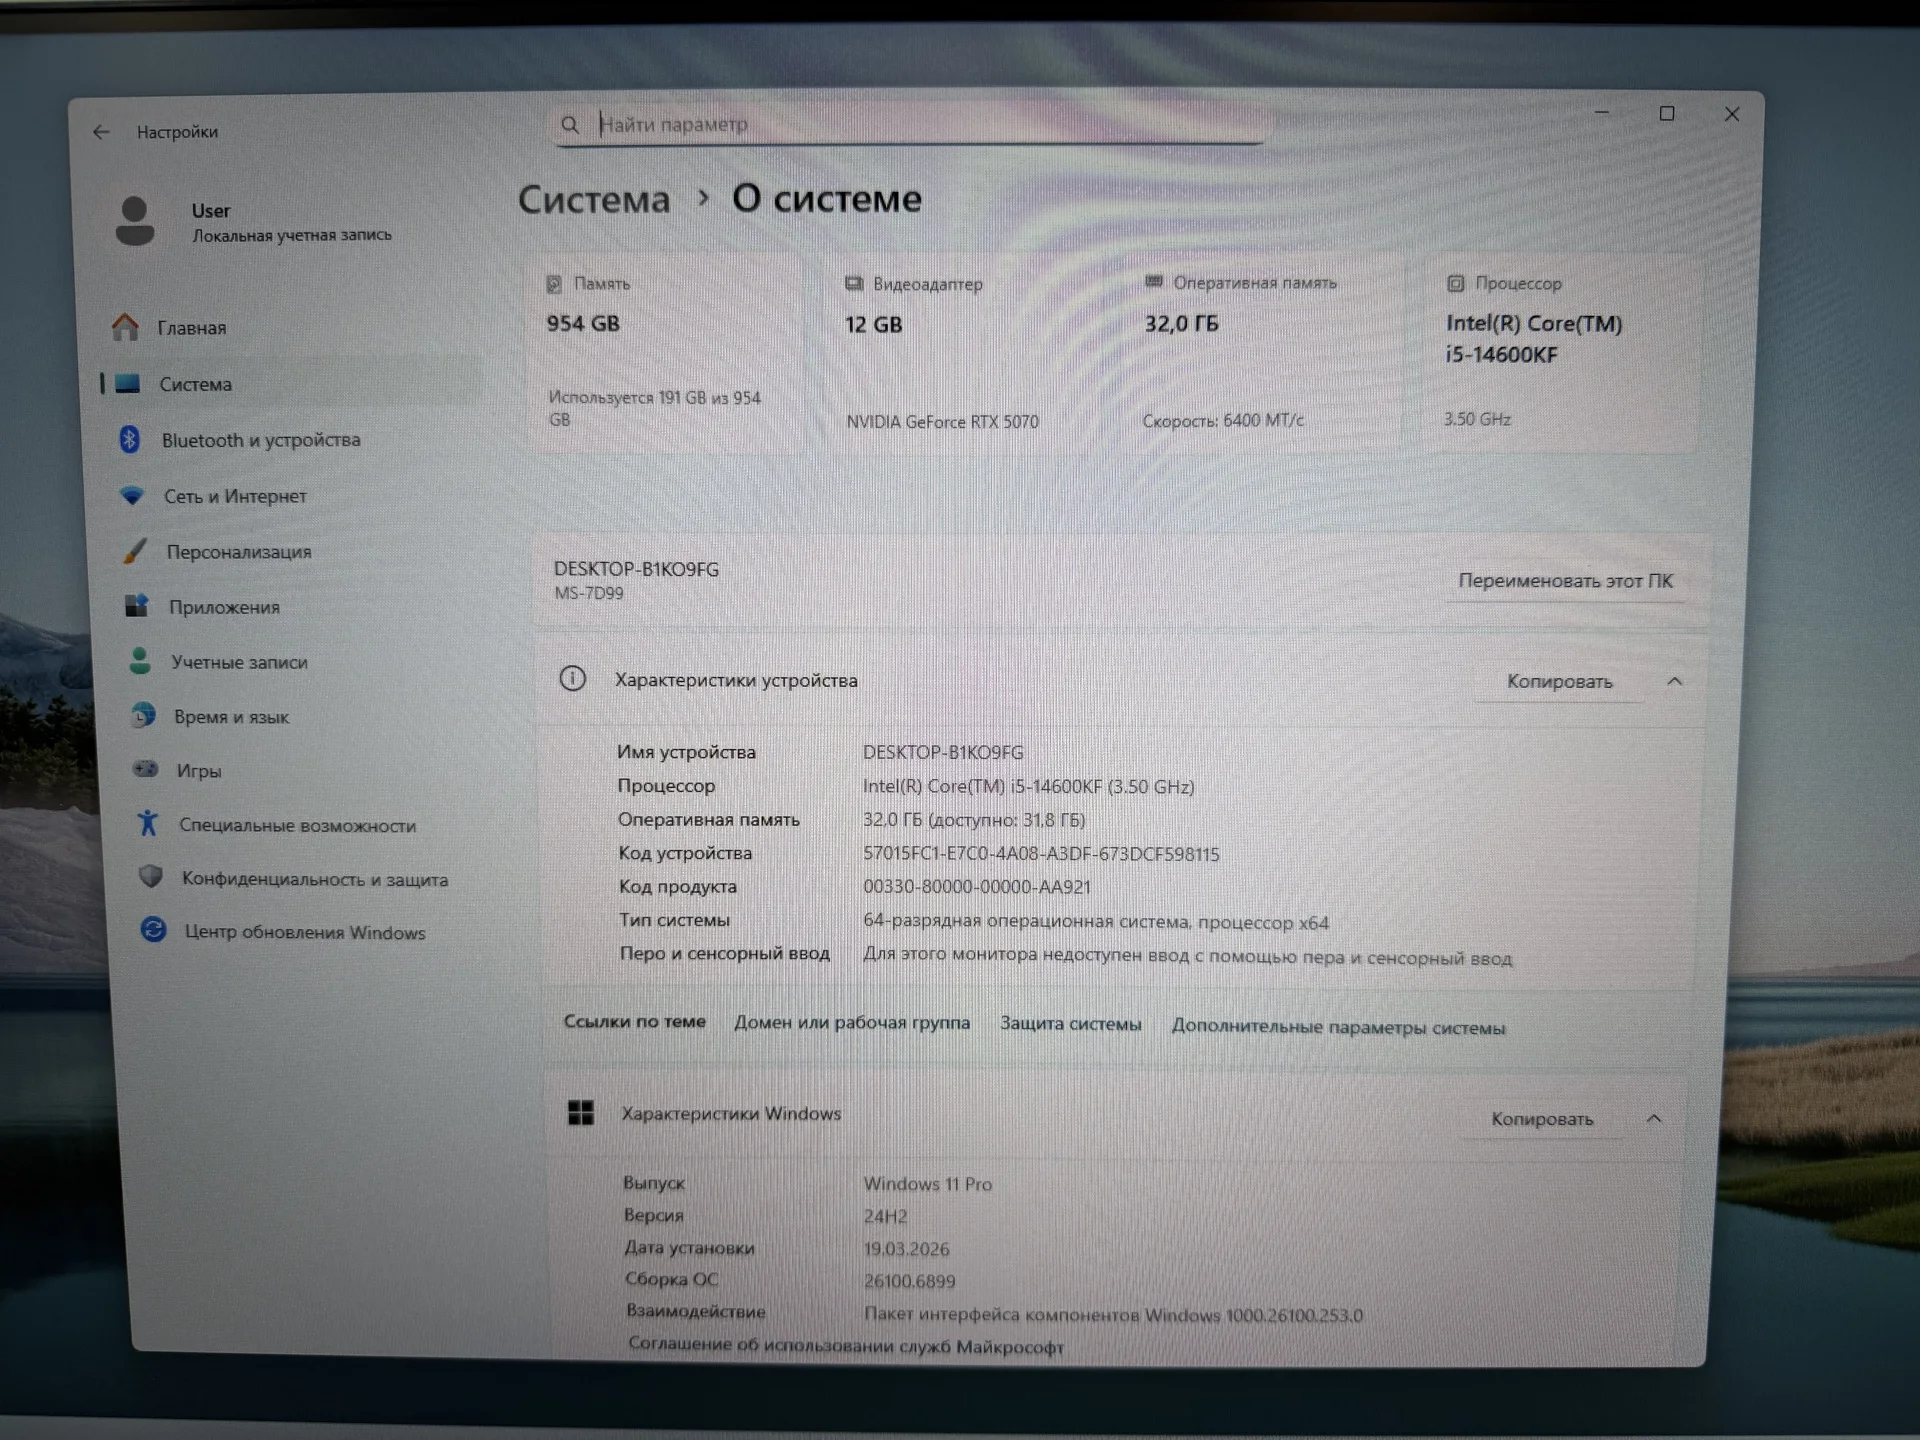The width and height of the screenshot is (1920, 1440).
Task: Collapse the Характеристики устройства section chevron
Action: coord(1675,681)
